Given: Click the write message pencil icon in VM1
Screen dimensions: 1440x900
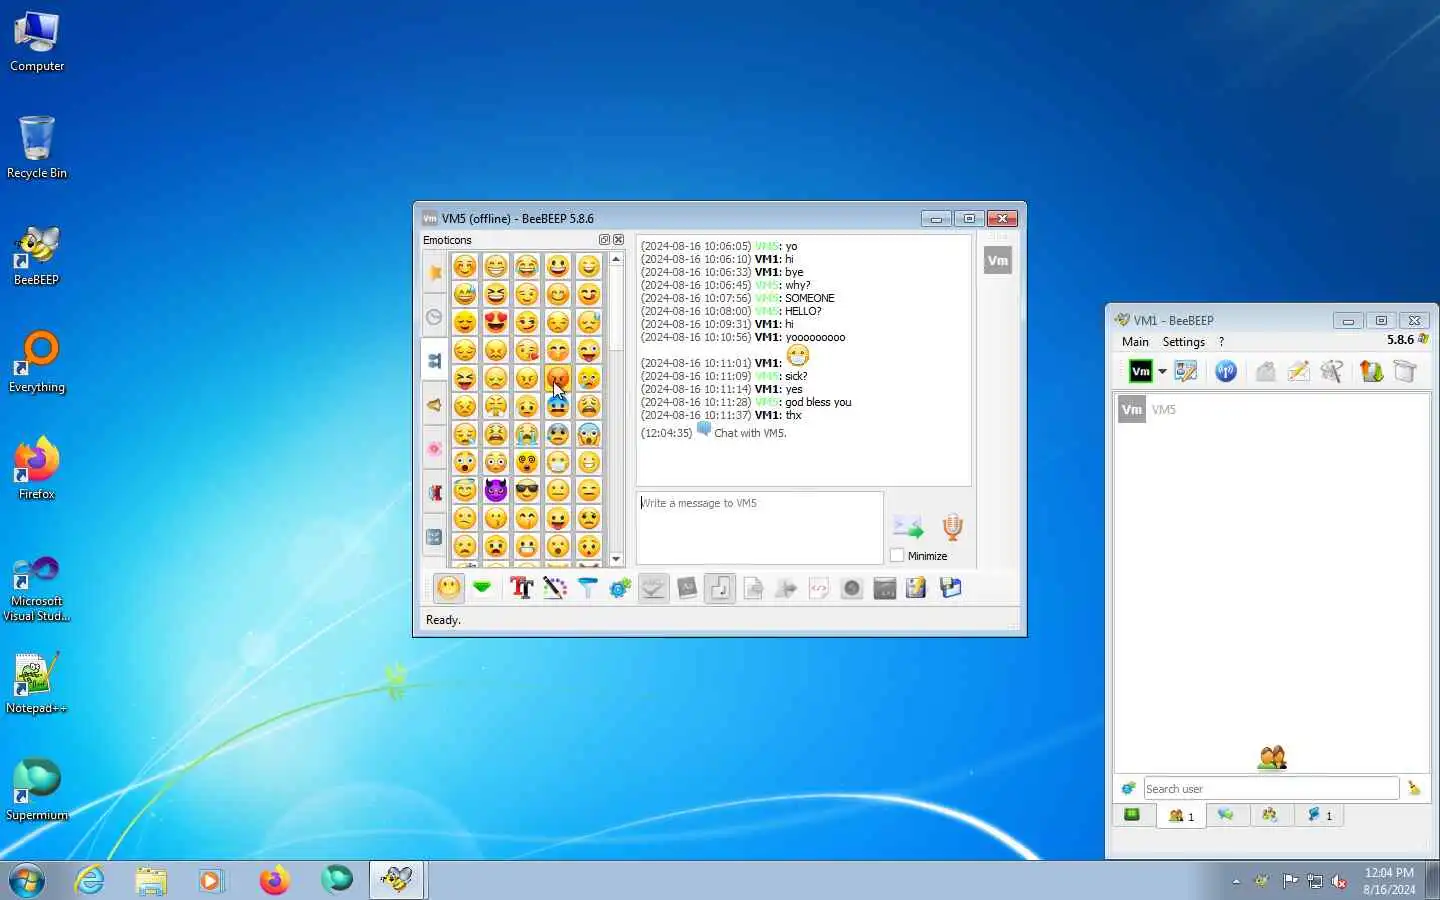Looking at the screenshot, I should [1298, 372].
